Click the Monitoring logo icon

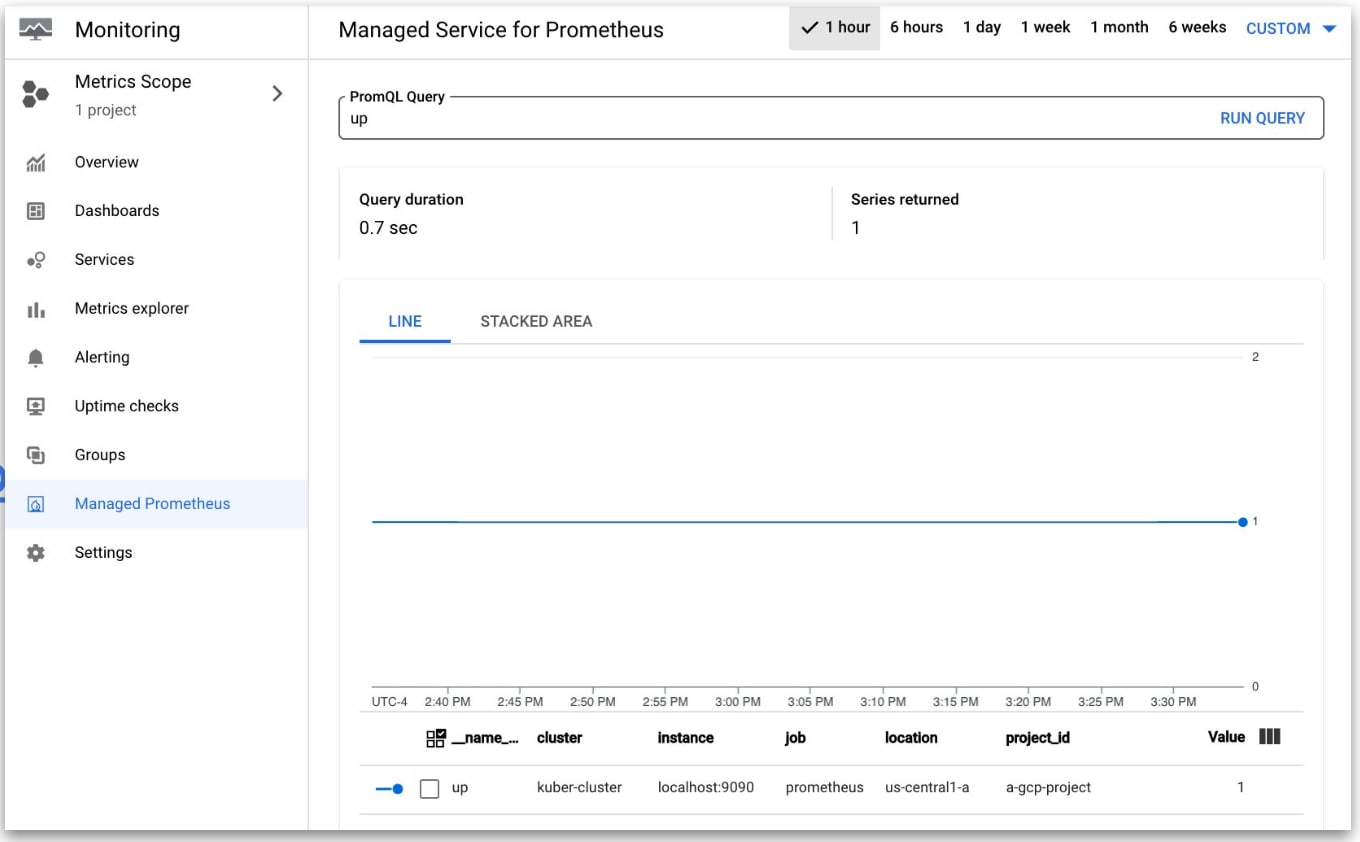(36, 29)
